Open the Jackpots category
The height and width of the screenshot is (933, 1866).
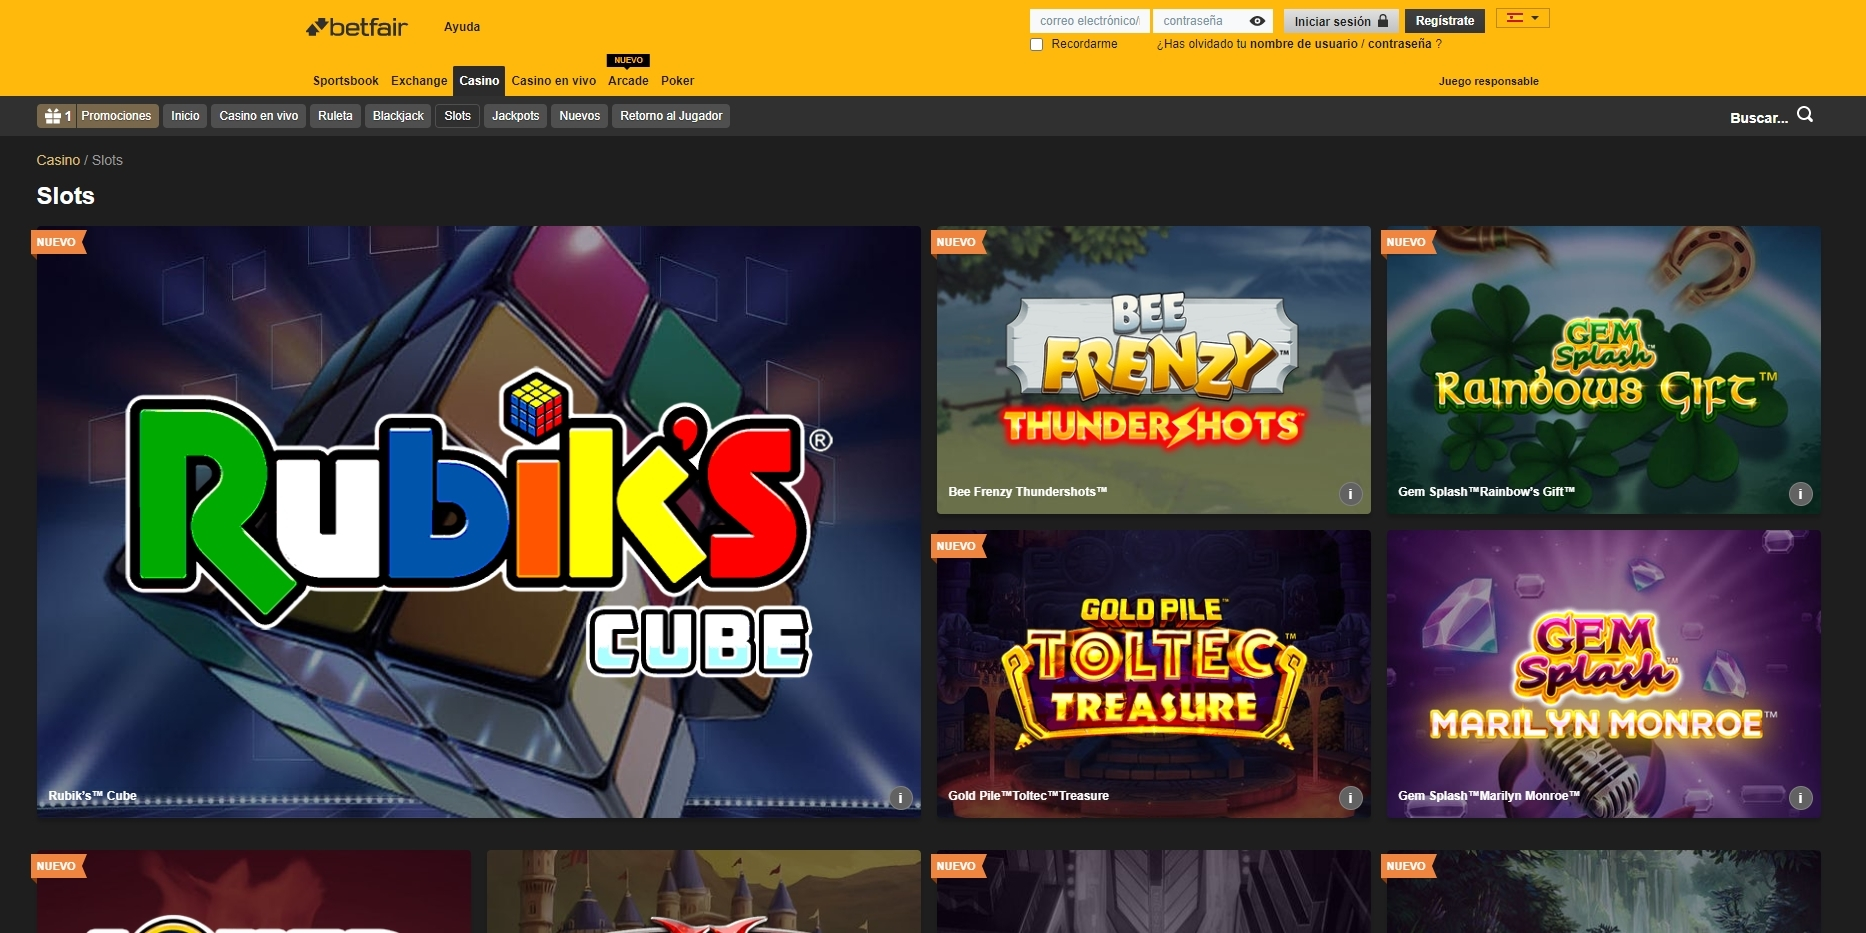point(515,116)
